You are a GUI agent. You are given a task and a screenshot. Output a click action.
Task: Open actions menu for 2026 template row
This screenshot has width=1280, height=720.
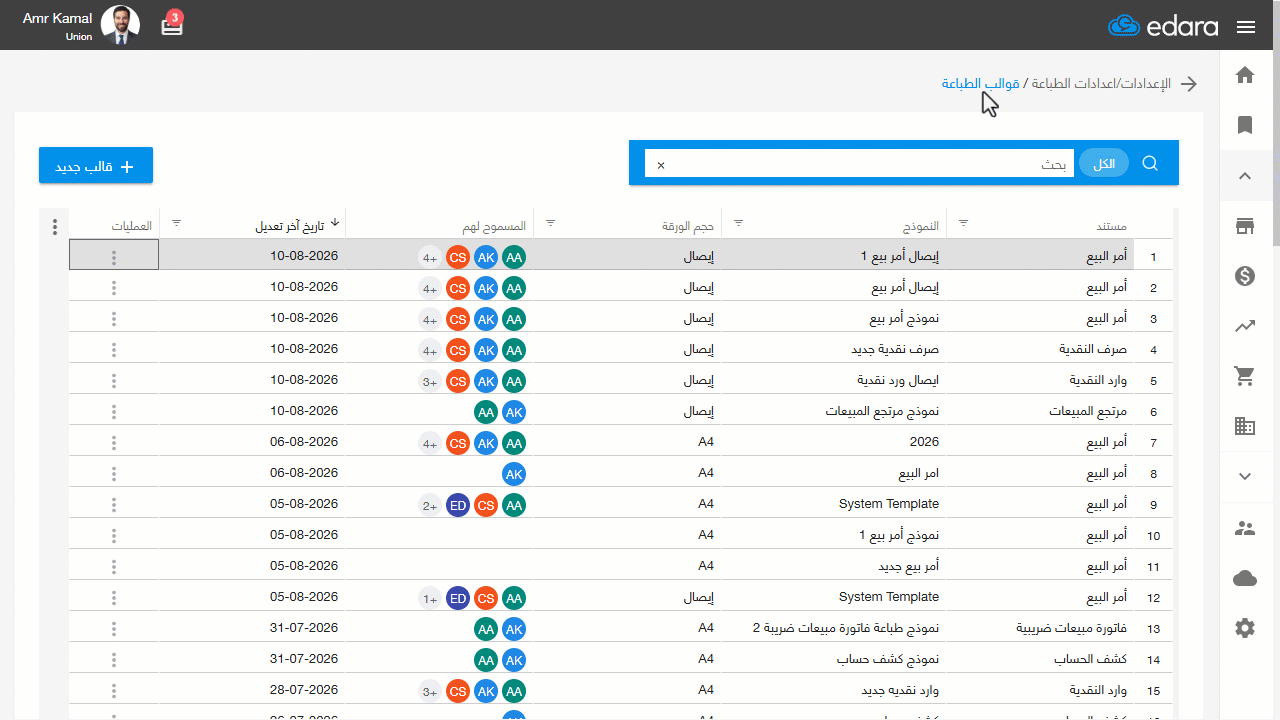coord(114,443)
